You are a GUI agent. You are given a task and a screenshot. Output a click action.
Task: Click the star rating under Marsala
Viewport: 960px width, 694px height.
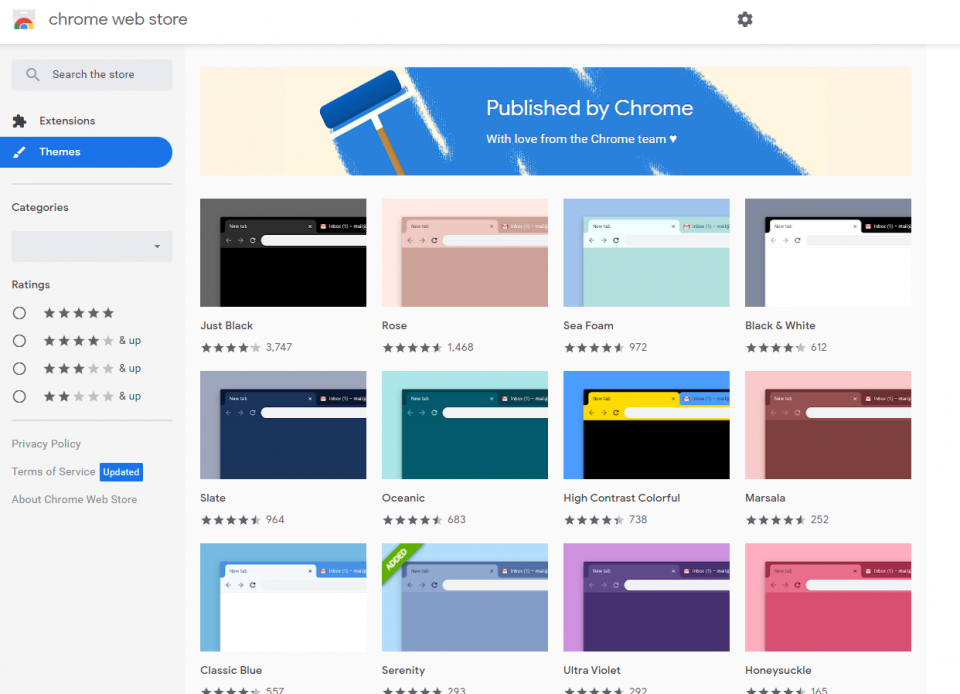775,520
